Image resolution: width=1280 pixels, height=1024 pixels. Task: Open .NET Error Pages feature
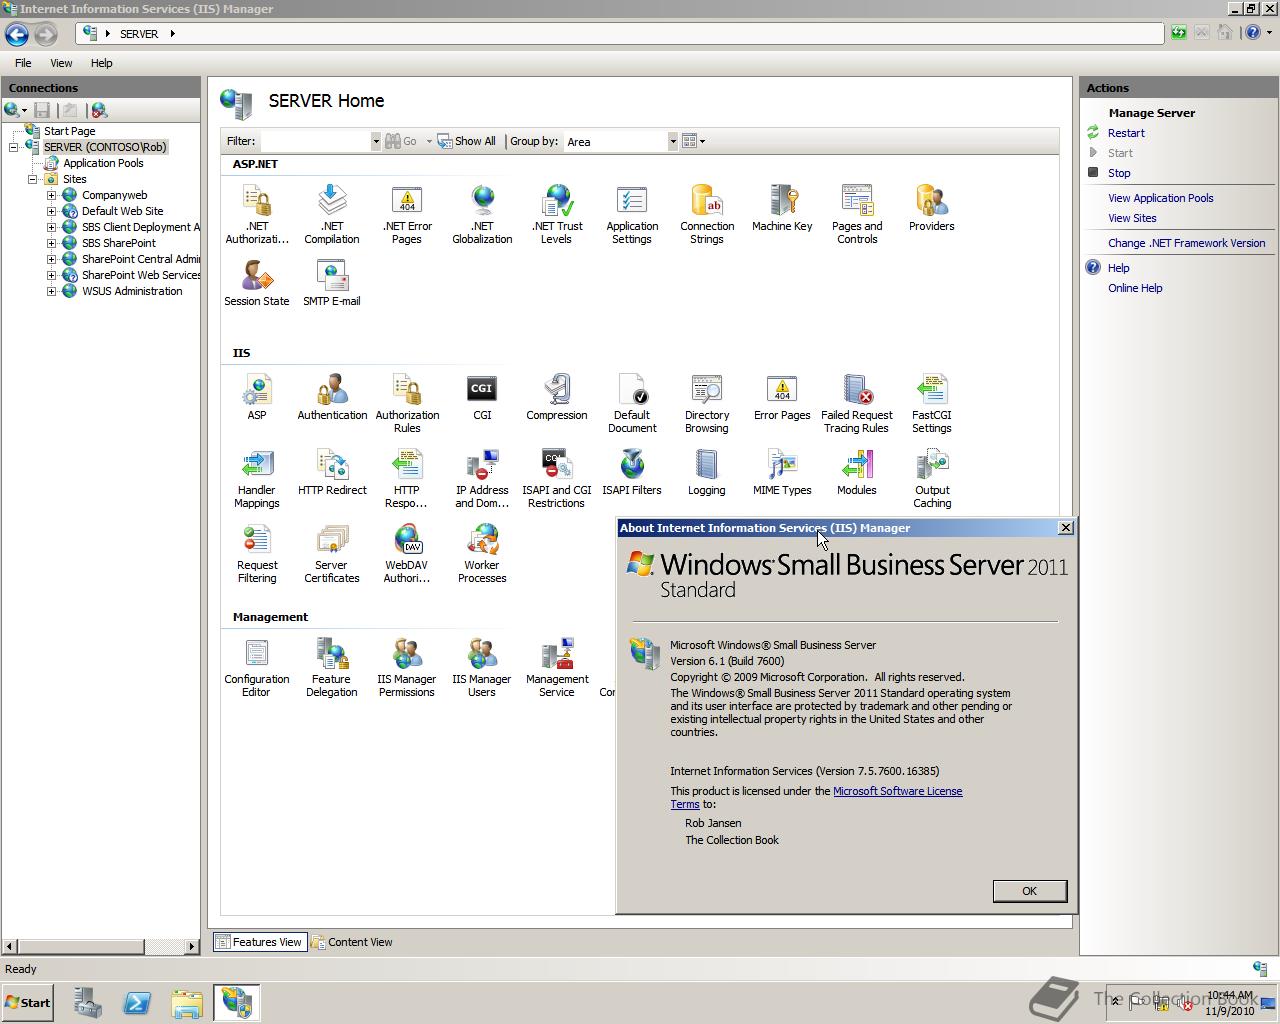407,214
